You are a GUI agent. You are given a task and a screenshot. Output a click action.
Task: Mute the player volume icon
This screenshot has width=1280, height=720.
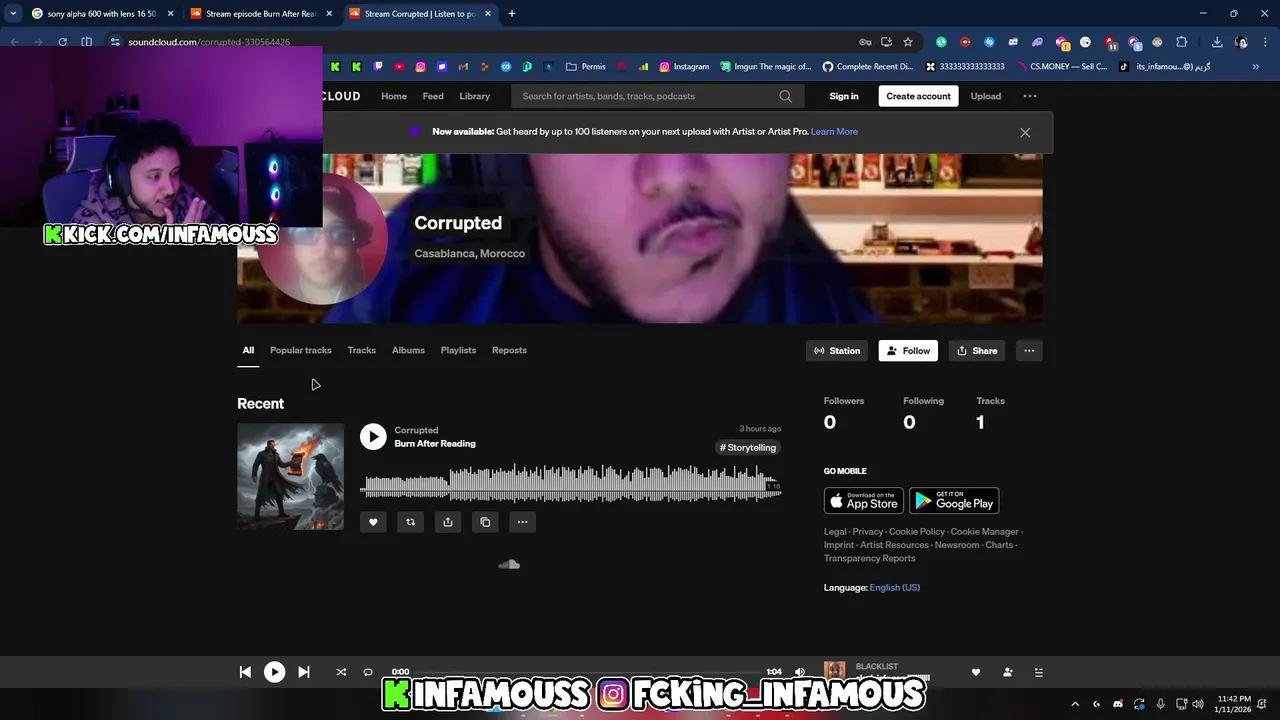pos(799,672)
